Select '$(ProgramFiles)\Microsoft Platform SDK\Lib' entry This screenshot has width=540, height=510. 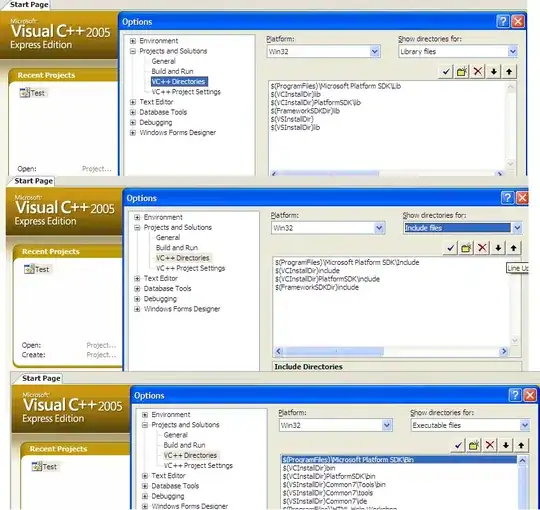[x=336, y=86]
